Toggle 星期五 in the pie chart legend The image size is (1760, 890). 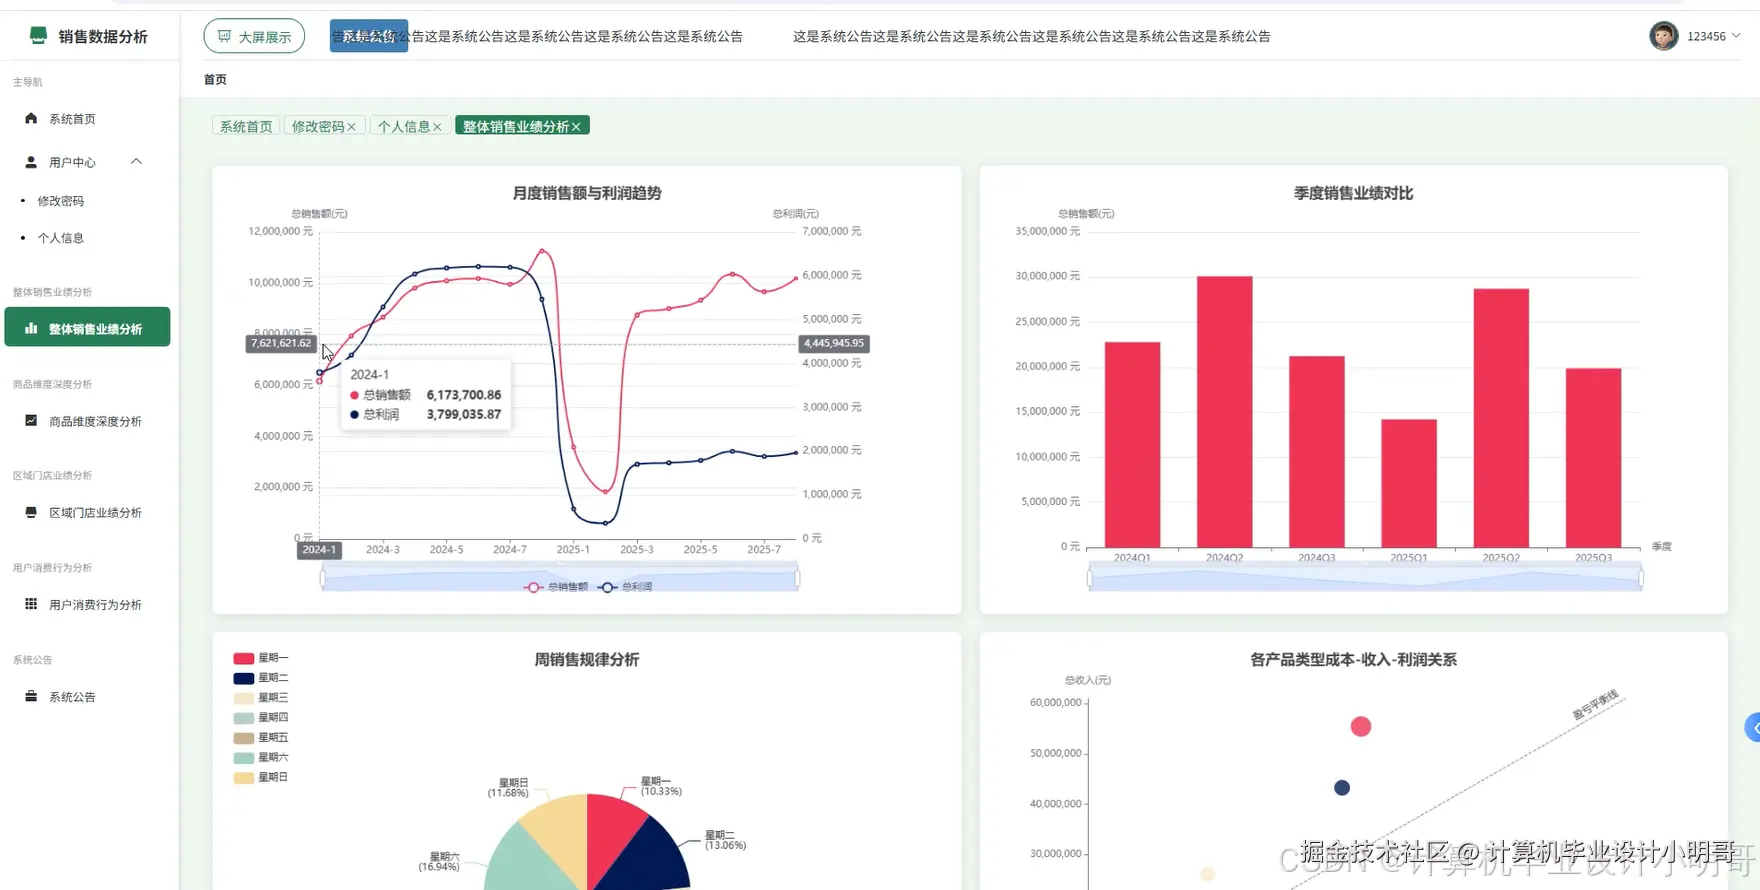coord(260,738)
